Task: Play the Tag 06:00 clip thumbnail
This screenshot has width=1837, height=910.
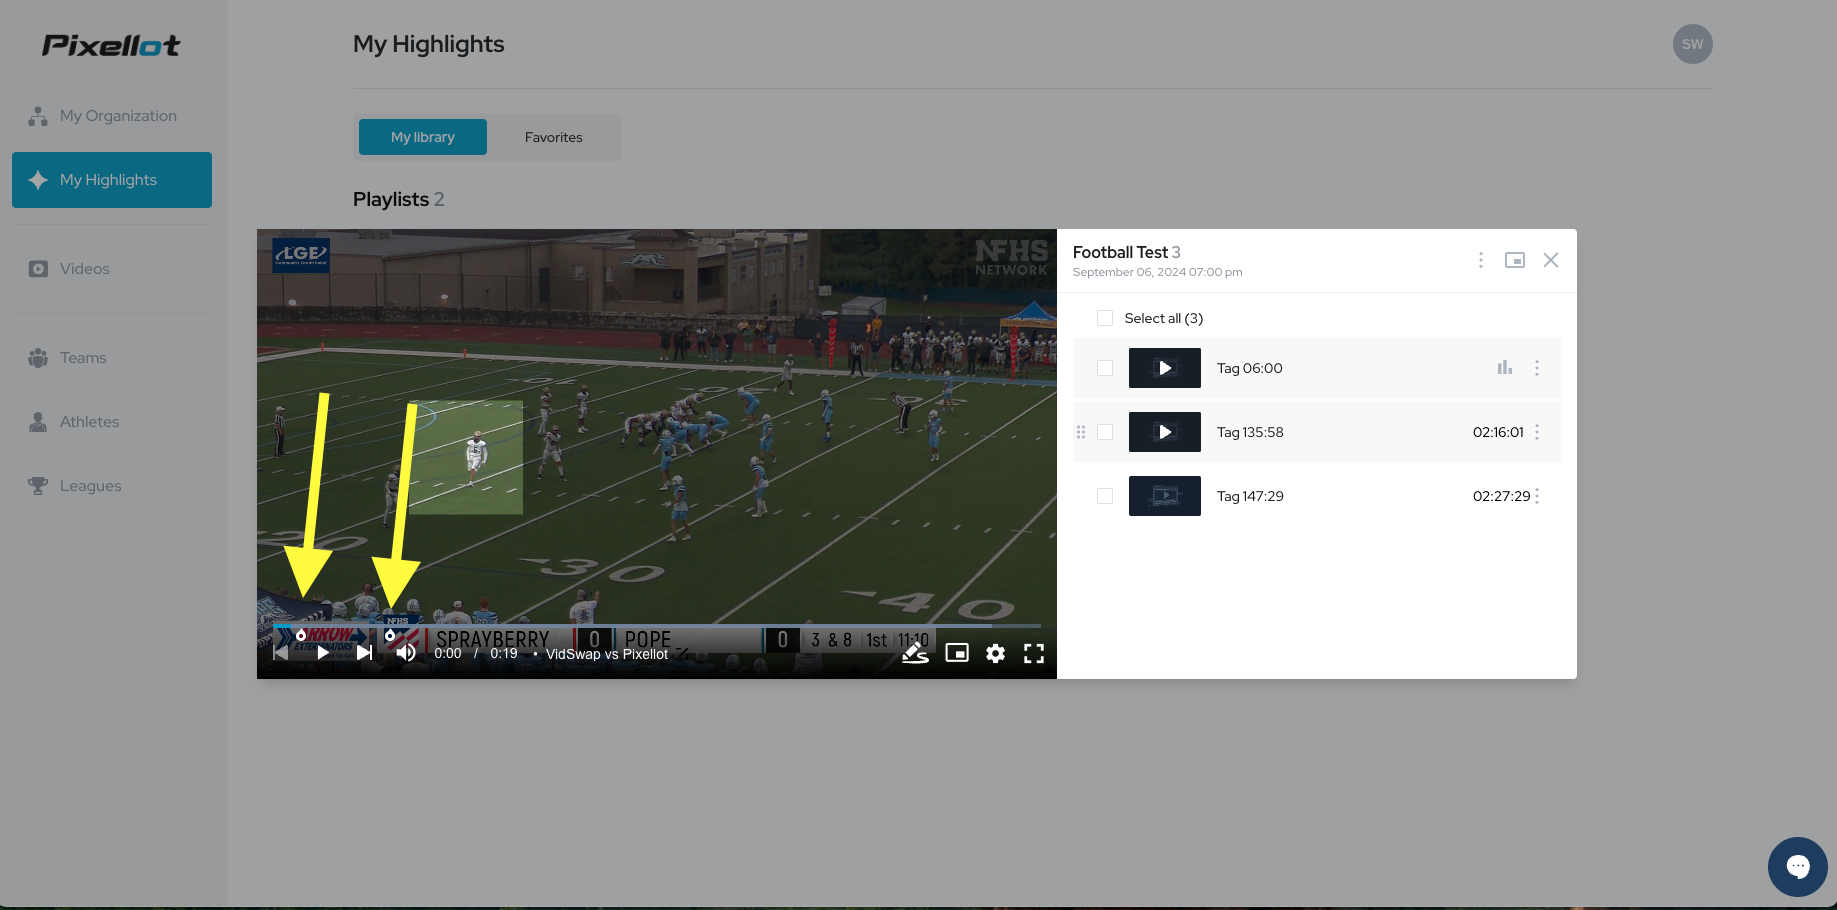Action: click(x=1165, y=368)
